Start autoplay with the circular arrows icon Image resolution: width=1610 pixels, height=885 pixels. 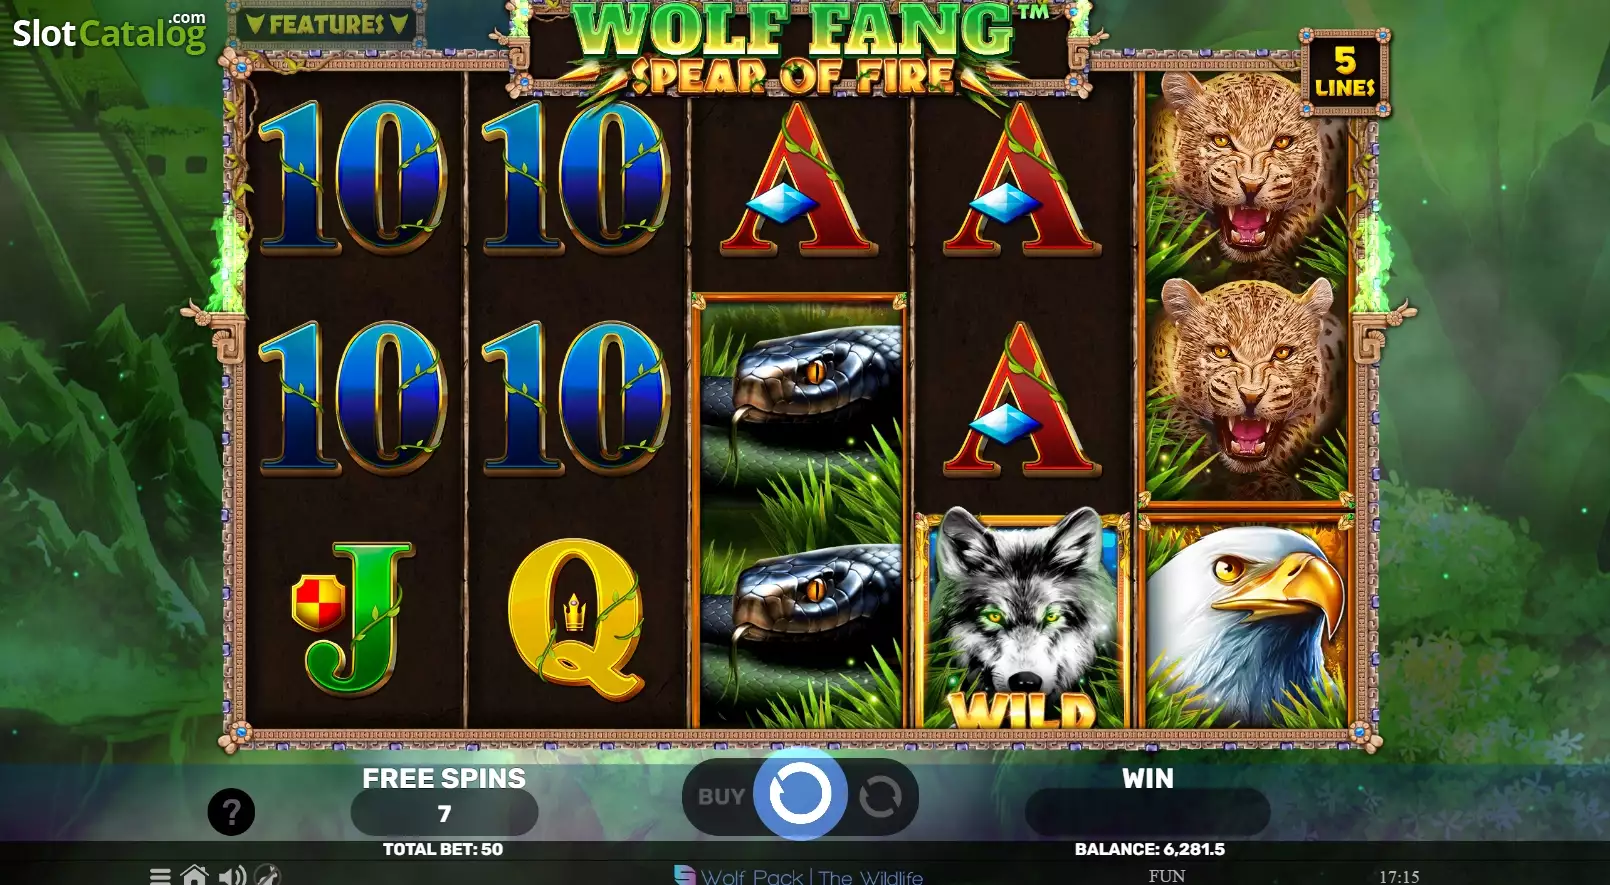(880, 797)
